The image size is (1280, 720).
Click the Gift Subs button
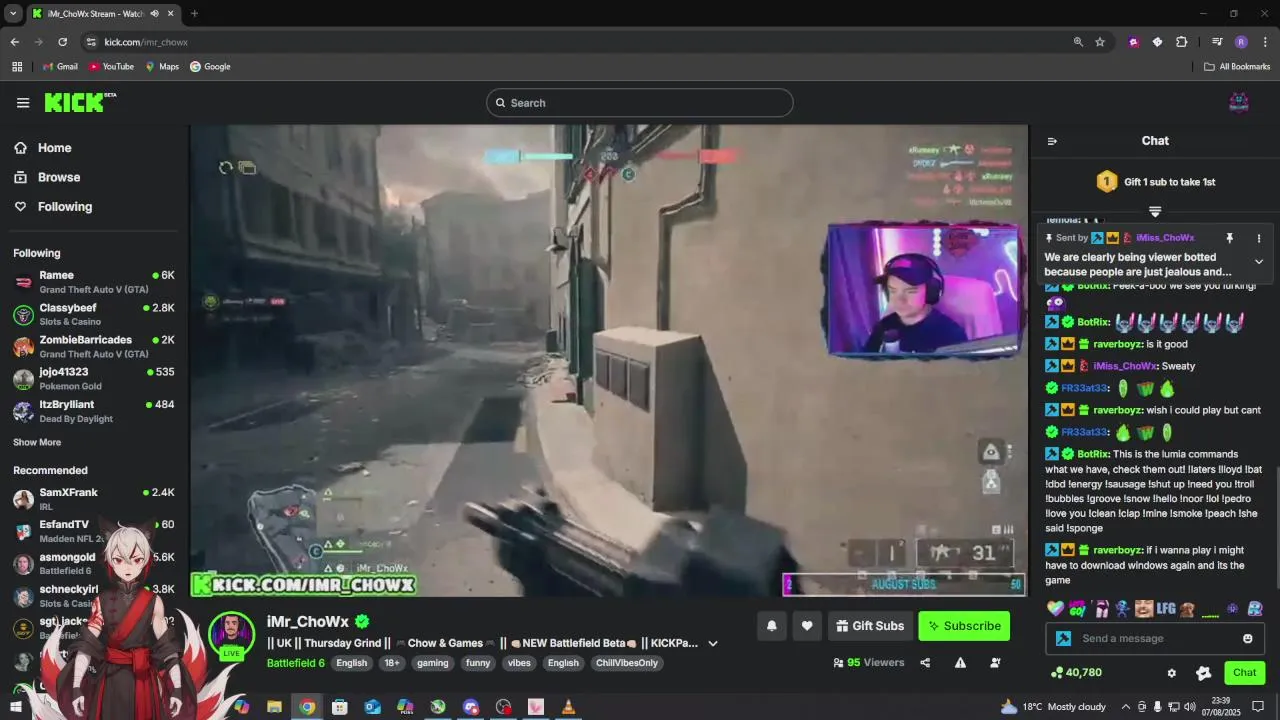tap(869, 626)
